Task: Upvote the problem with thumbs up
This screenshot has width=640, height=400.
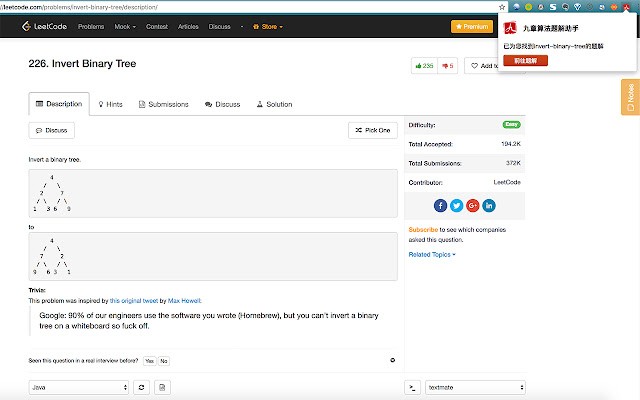Action: (x=421, y=66)
